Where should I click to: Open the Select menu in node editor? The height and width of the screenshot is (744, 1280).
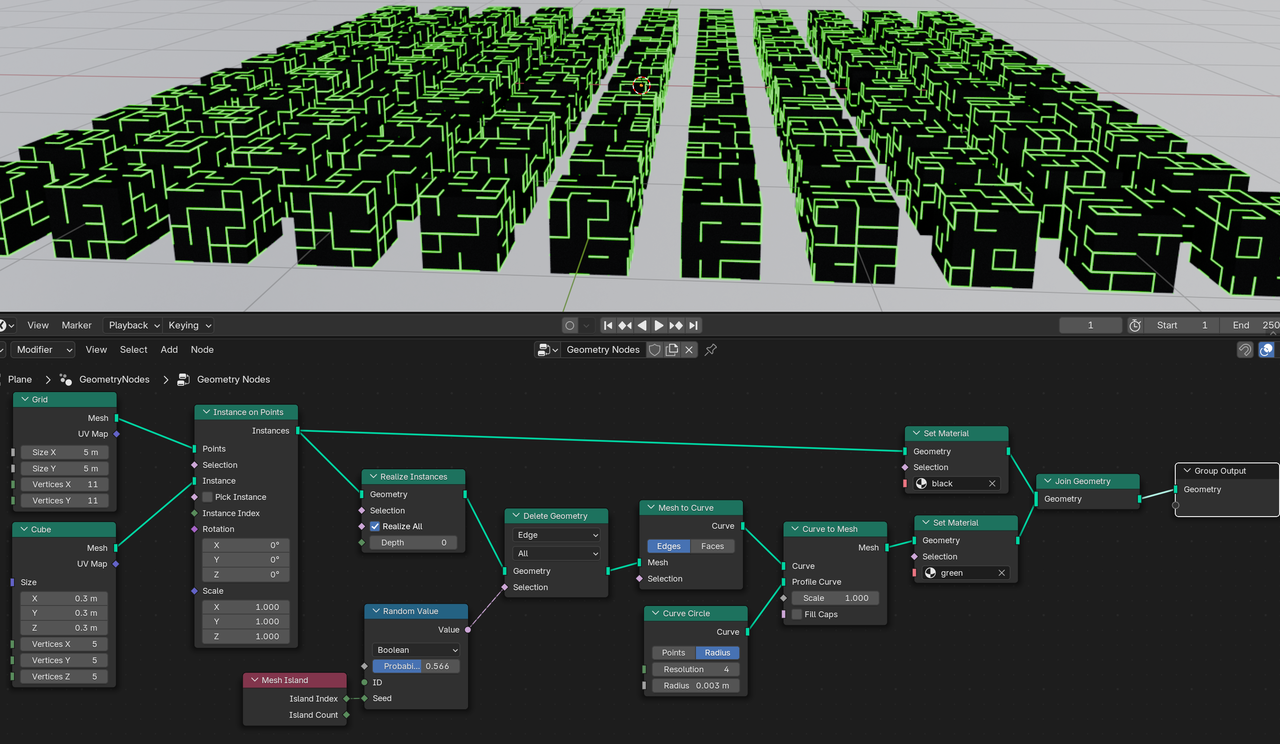pos(134,350)
